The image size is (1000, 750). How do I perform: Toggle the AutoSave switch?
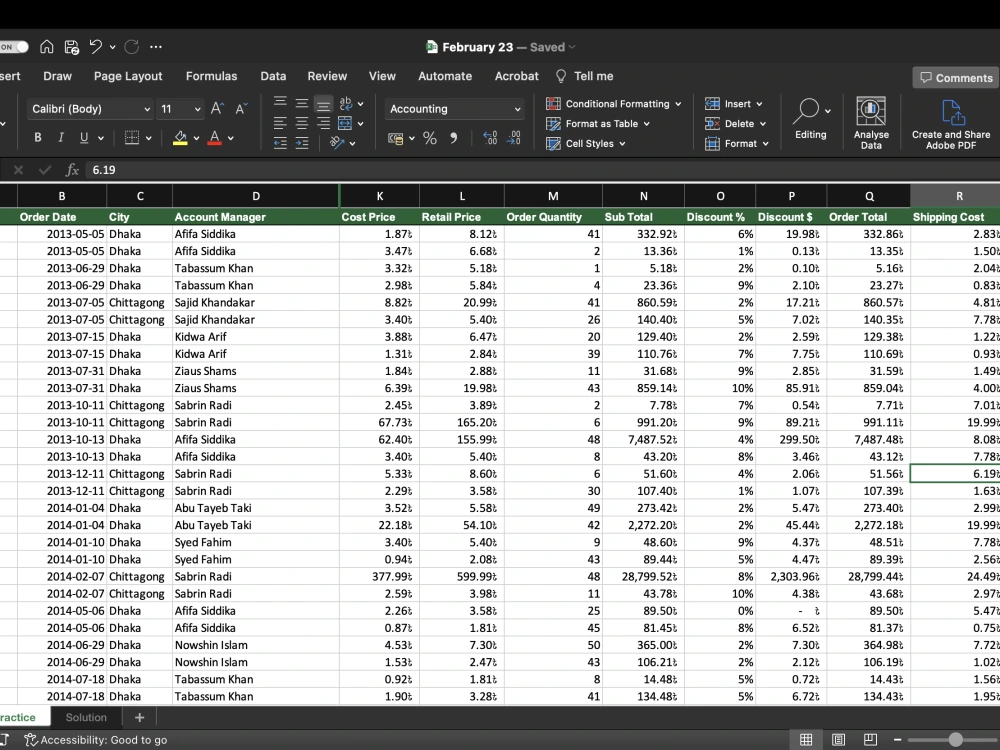[x=14, y=47]
